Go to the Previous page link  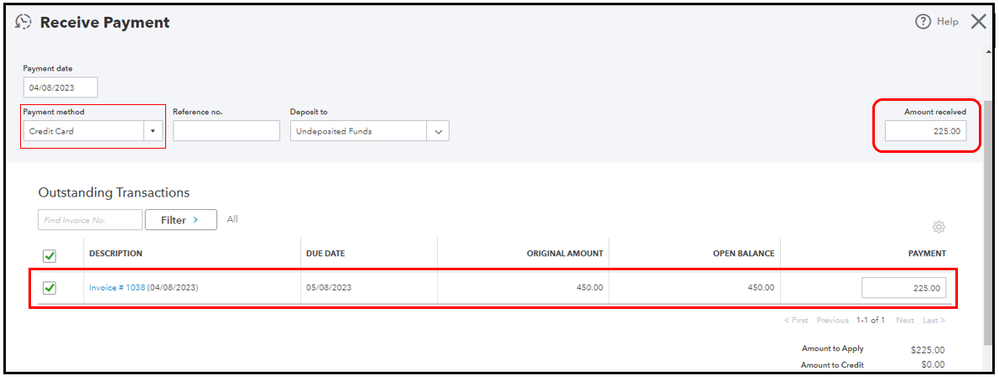833,320
